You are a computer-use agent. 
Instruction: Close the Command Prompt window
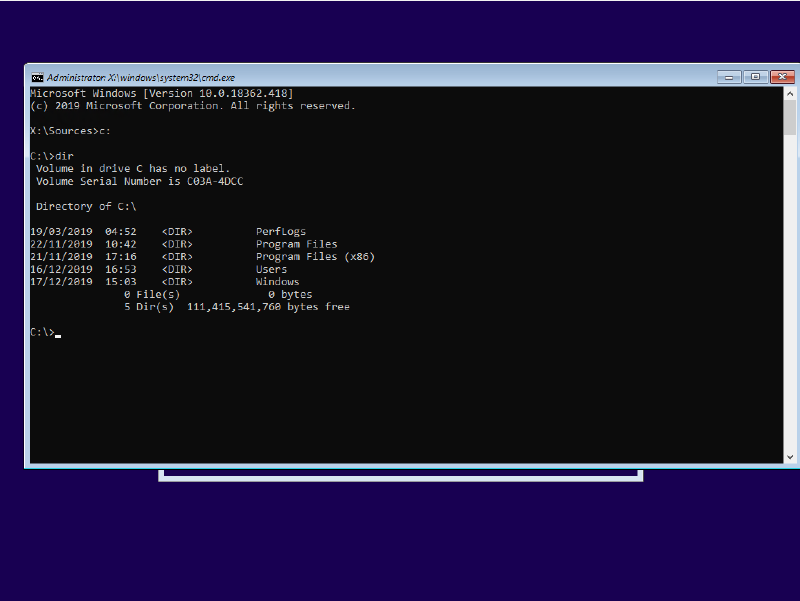point(783,77)
